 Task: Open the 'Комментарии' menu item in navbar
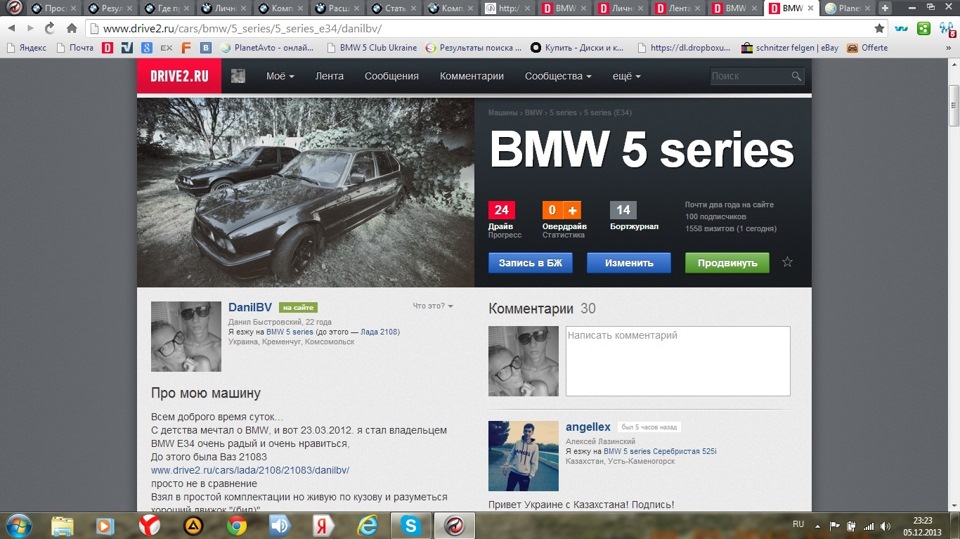tap(471, 76)
